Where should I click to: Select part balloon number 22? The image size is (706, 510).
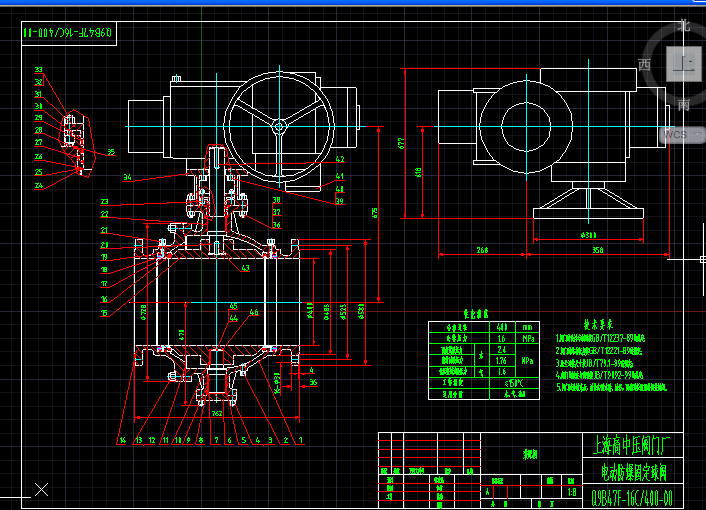pos(104,214)
